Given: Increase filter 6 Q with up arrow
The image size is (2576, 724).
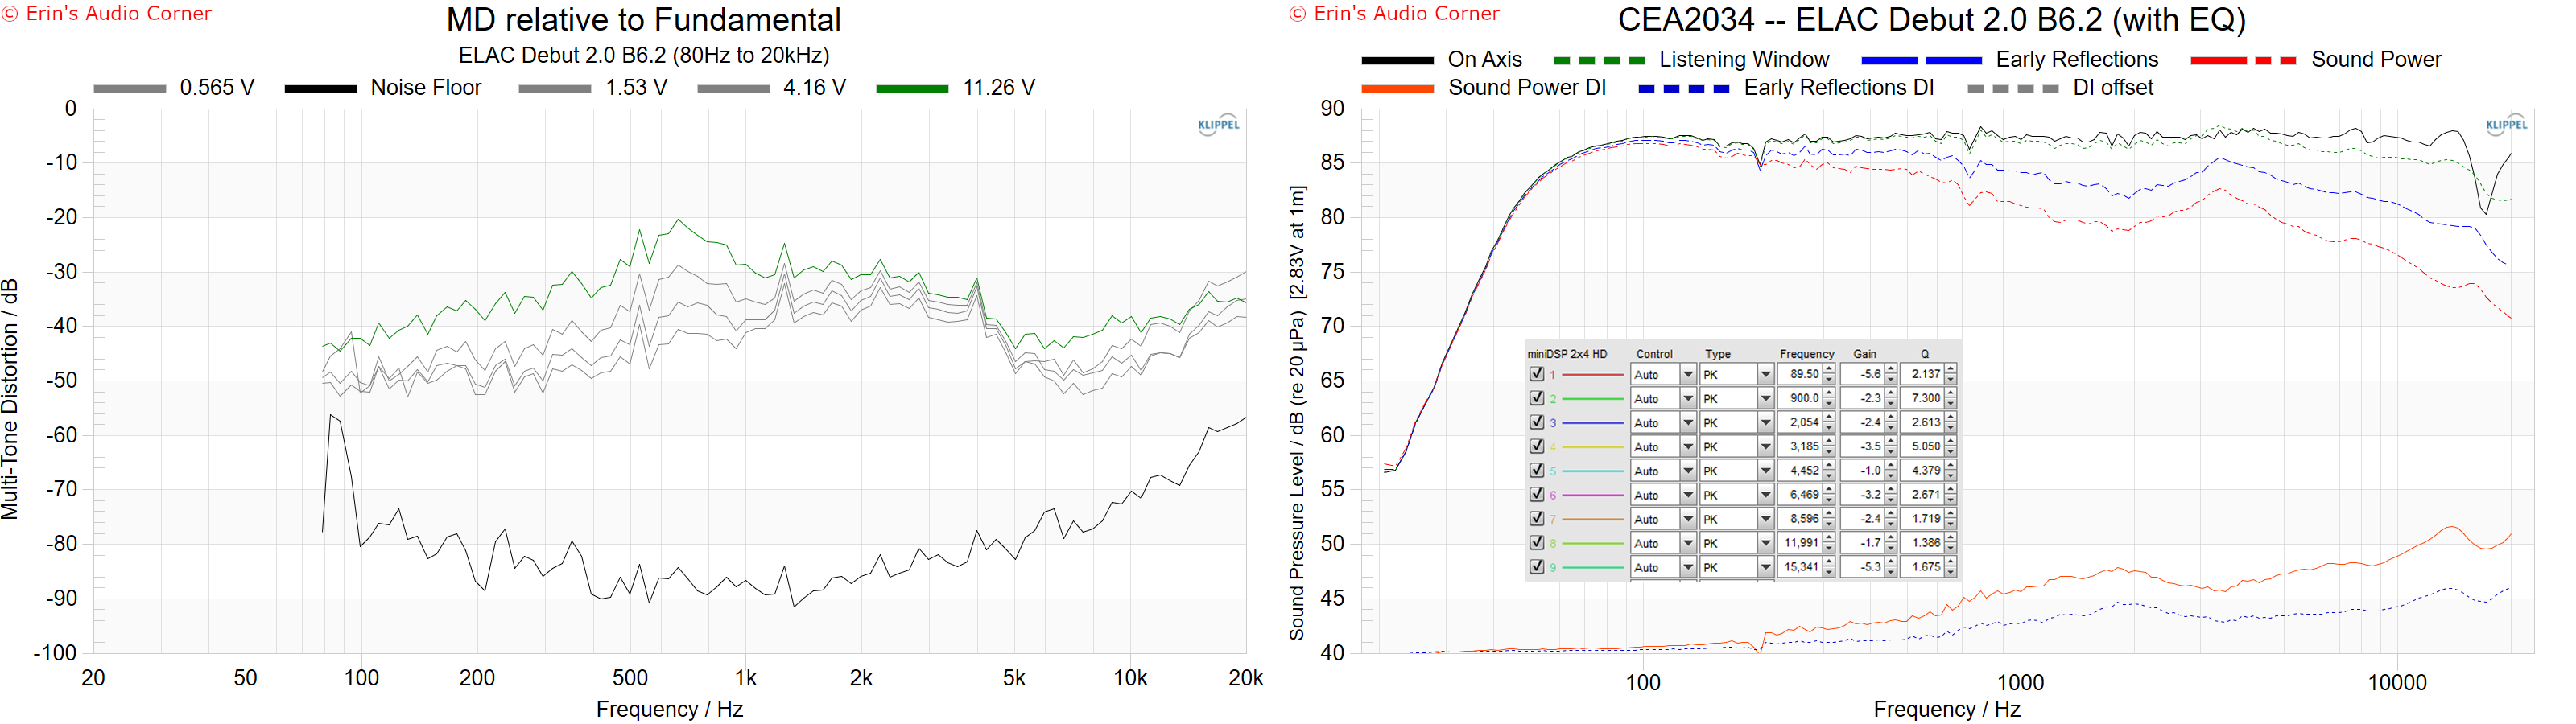Looking at the screenshot, I should pyautogui.click(x=1951, y=489).
